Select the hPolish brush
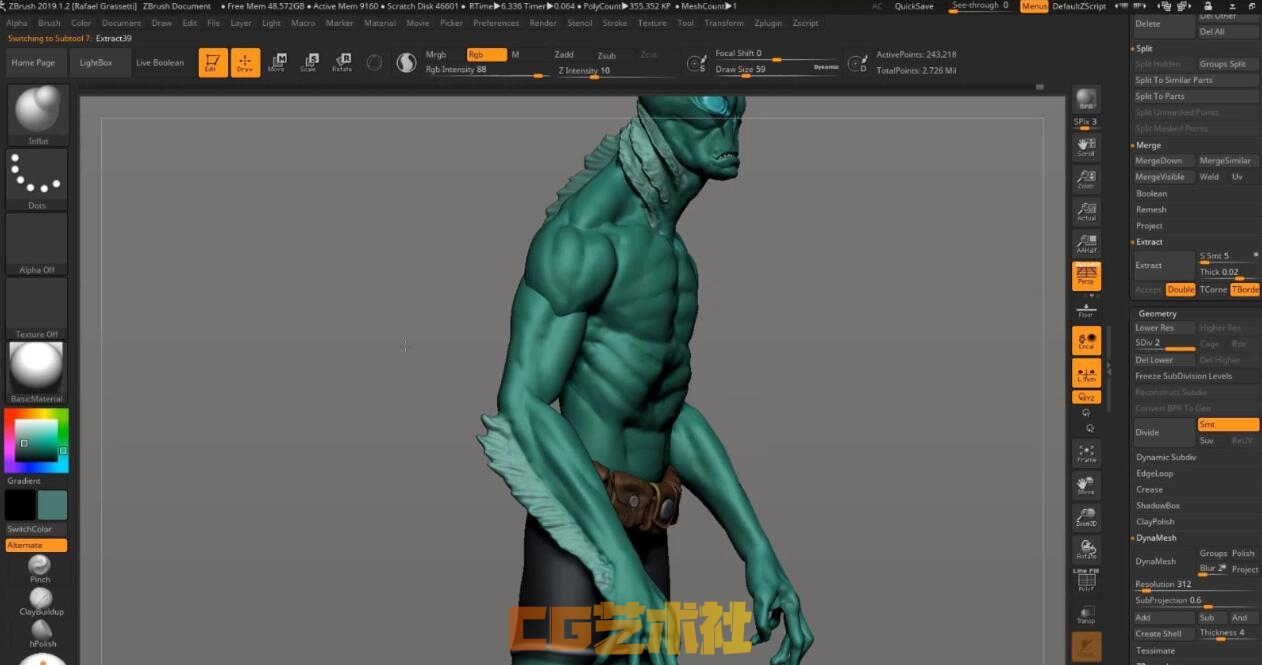Screen dimensions: 1262x665 coord(43,633)
